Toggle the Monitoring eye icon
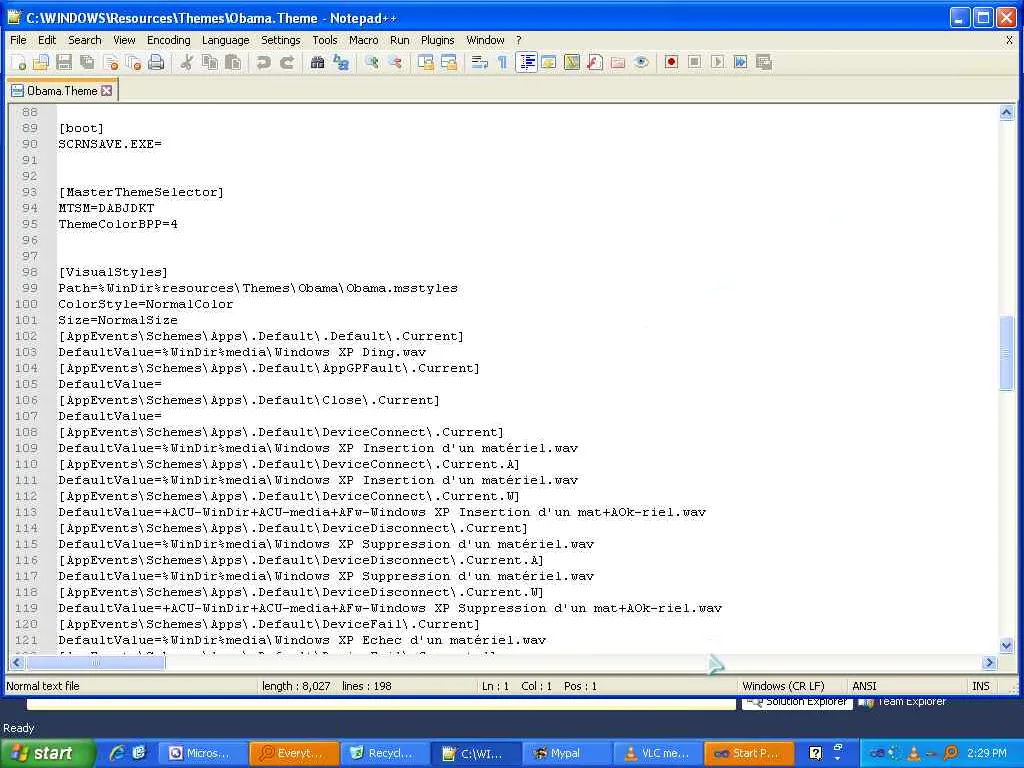The height and width of the screenshot is (768, 1024). click(x=641, y=62)
